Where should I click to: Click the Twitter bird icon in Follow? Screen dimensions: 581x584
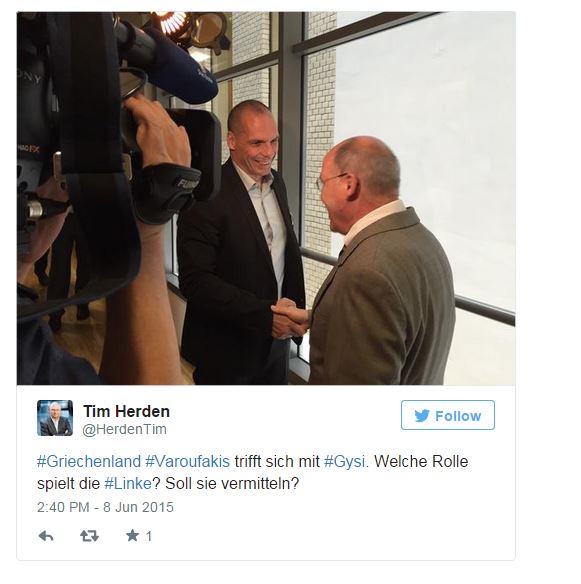coord(422,416)
